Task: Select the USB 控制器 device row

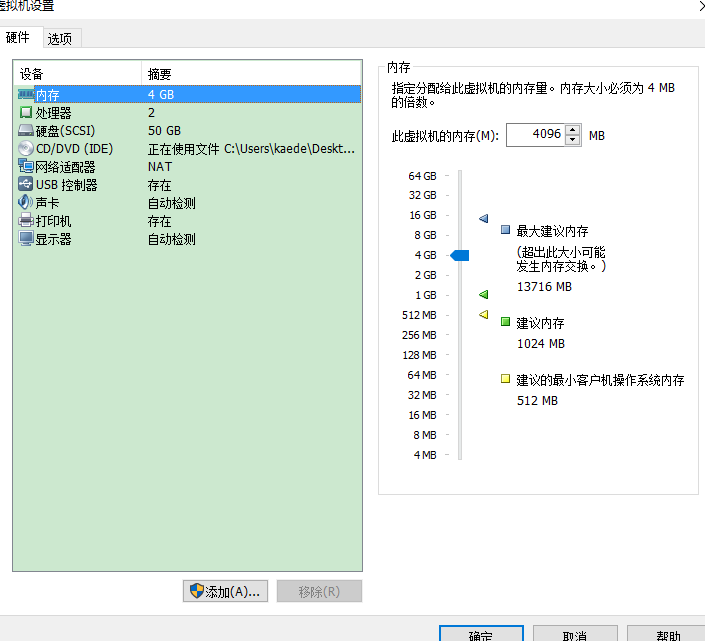Action: pyautogui.click(x=189, y=185)
